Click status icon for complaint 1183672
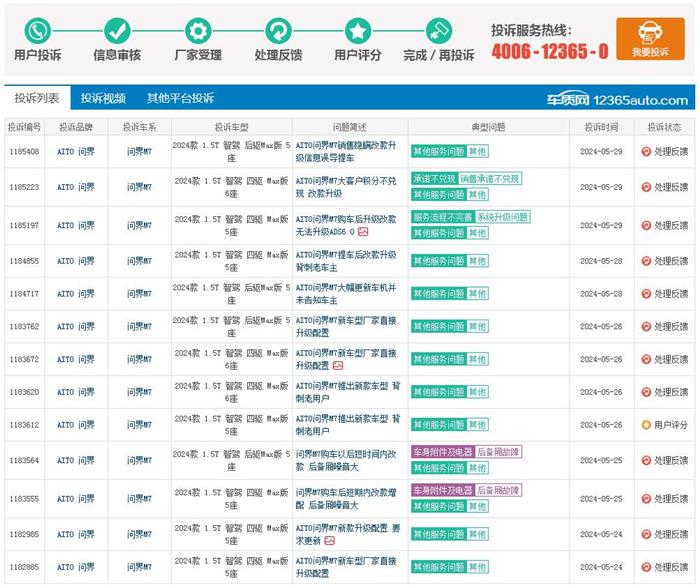 coord(646,359)
